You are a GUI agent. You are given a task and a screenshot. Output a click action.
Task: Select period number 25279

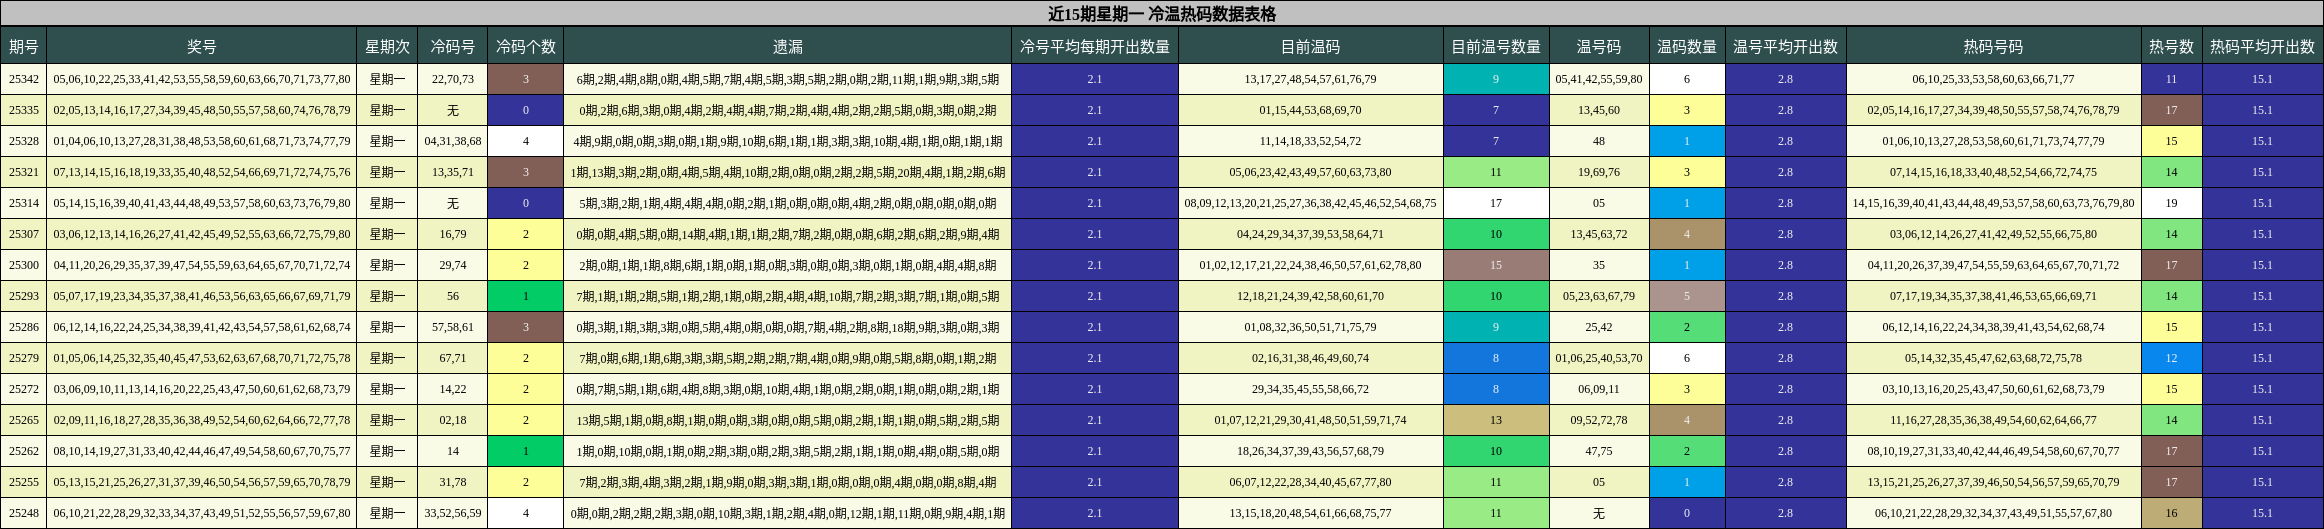point(24,358)
